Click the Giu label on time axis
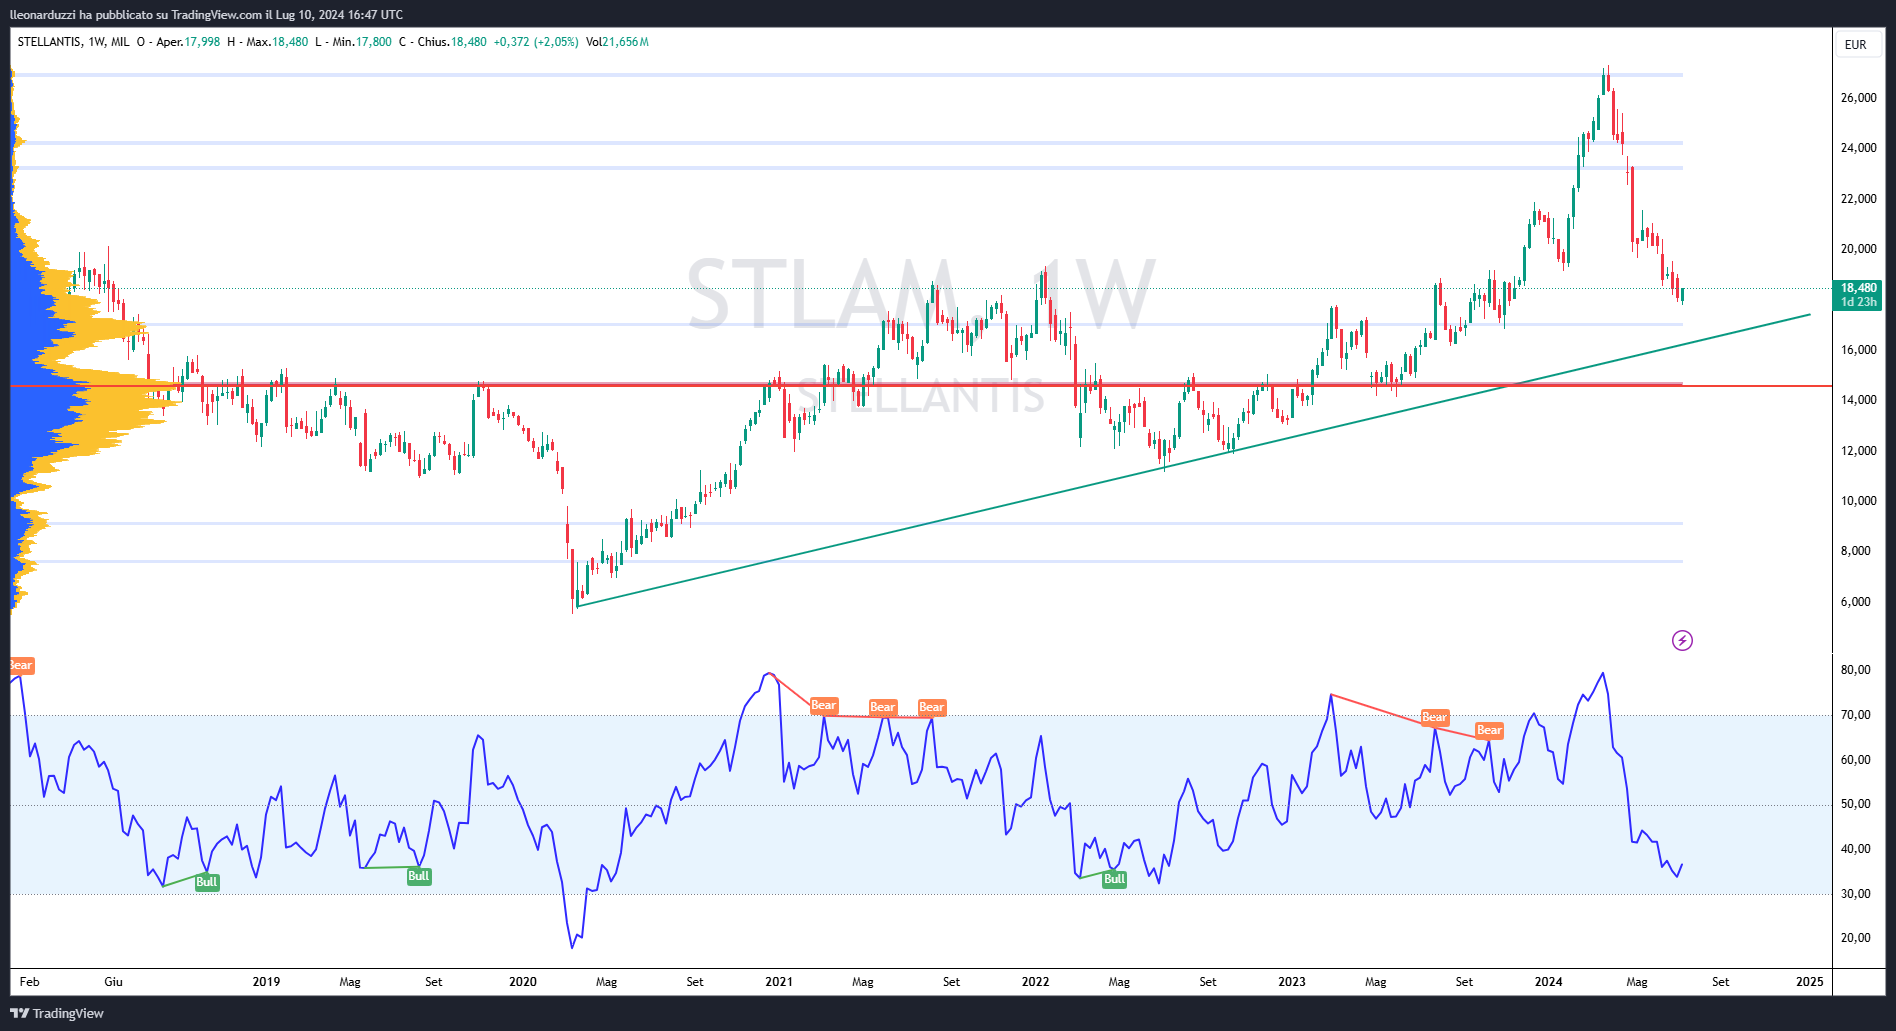This screenshot has width=1896, height=1031. point(114,982)
